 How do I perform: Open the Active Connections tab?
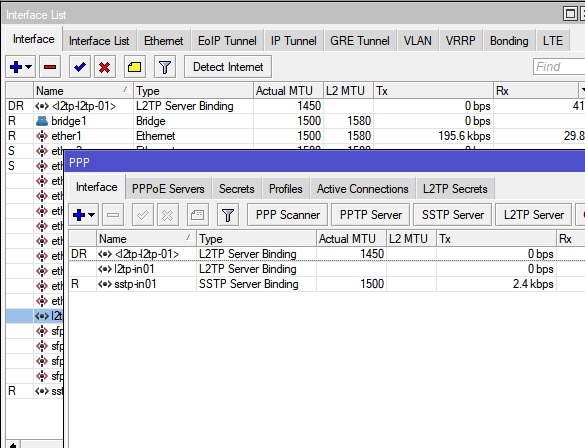click(363, 189)
